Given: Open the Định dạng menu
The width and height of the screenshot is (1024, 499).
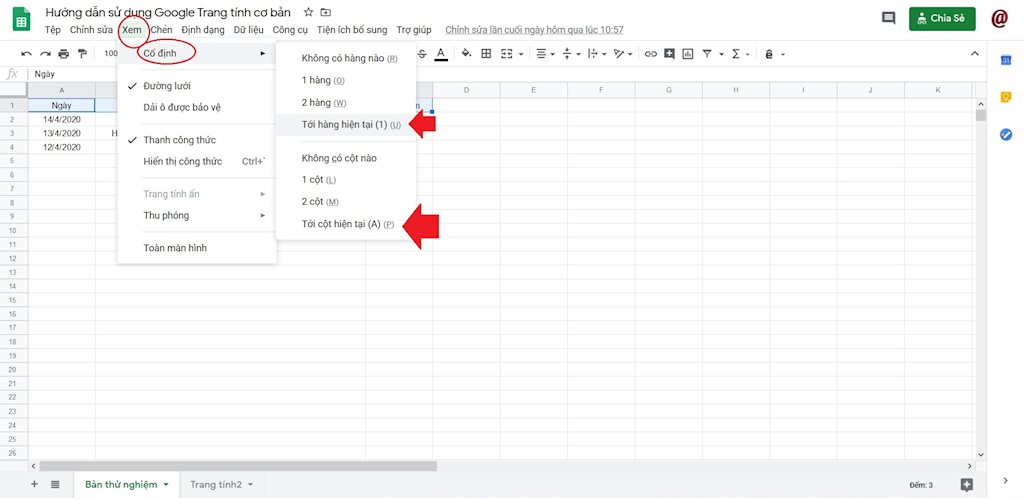Looking at the screenshot, I should click(x=203, y=30).
